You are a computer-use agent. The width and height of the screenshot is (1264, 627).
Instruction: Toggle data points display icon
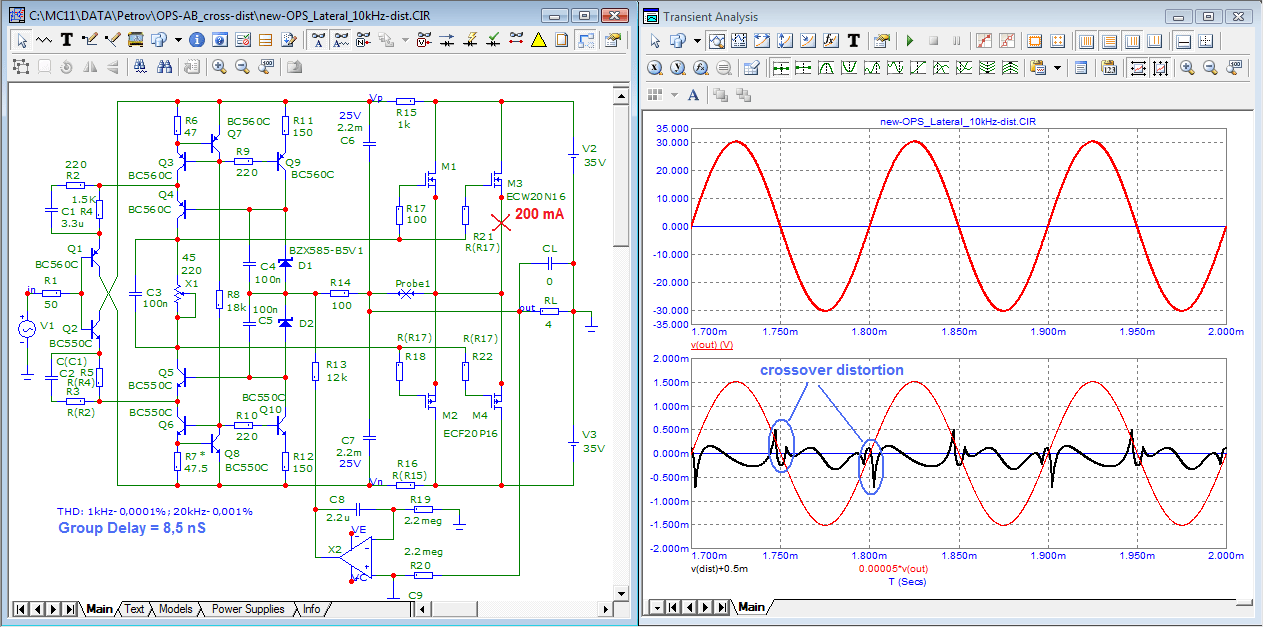(984, 41)
